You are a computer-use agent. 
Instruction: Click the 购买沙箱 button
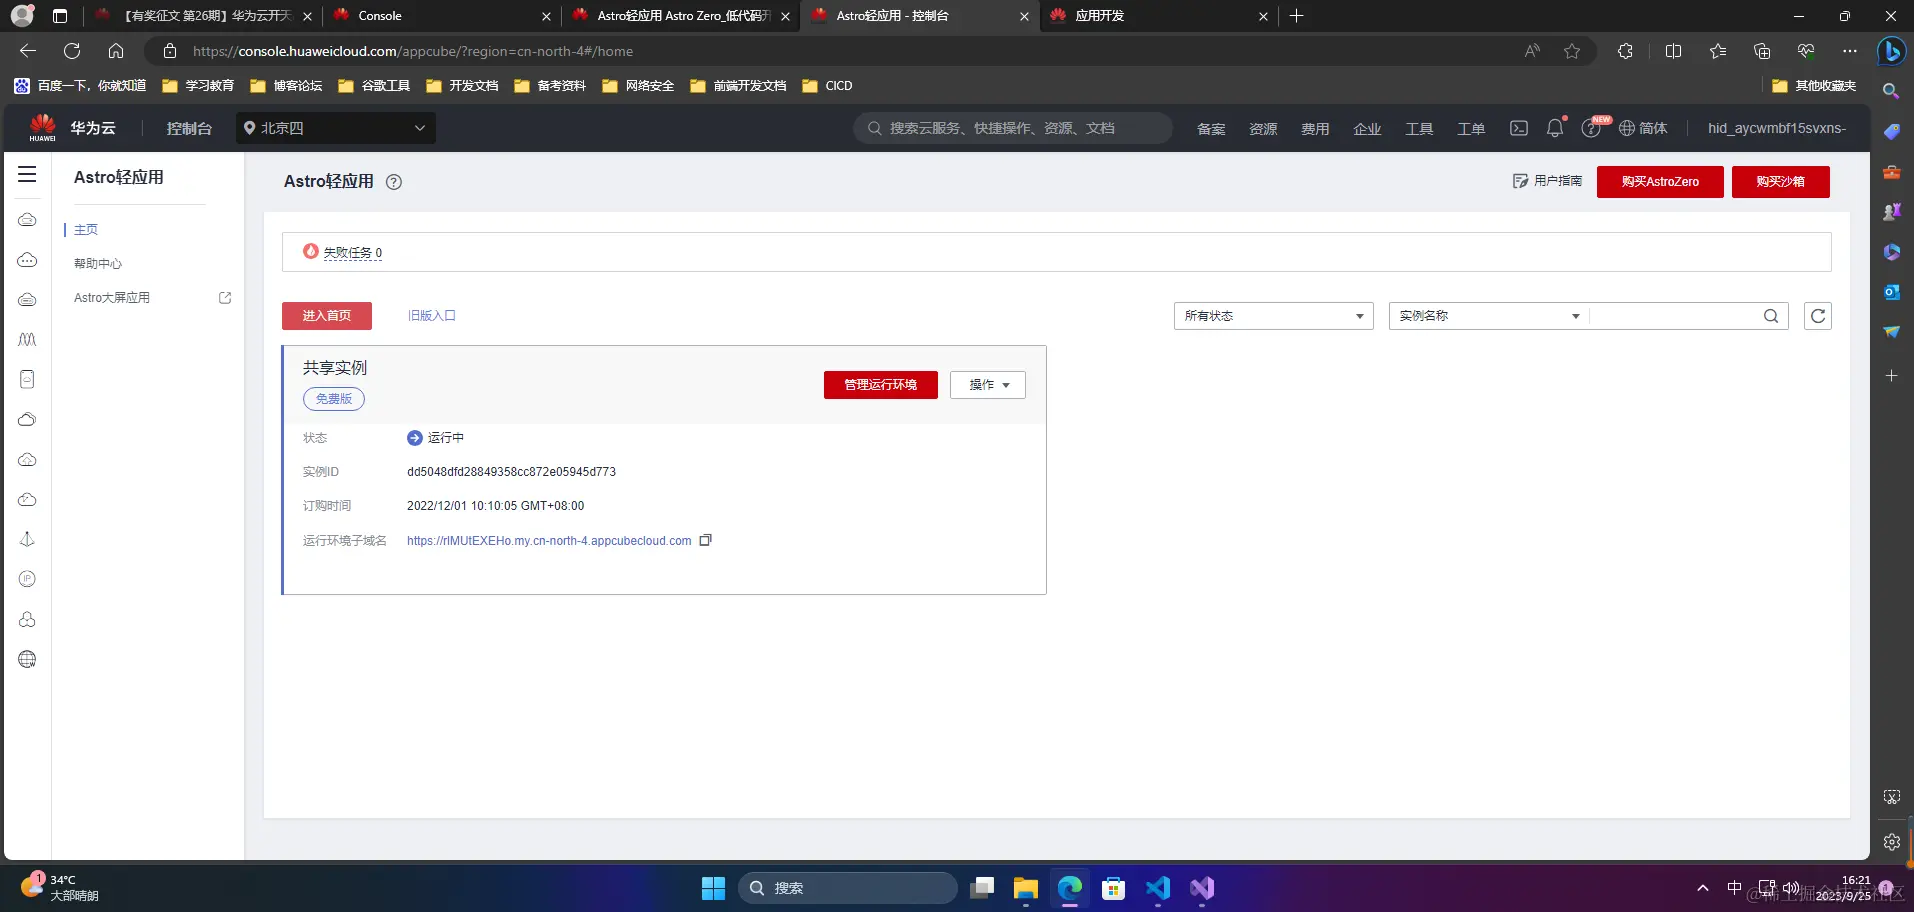[1781, 182]
